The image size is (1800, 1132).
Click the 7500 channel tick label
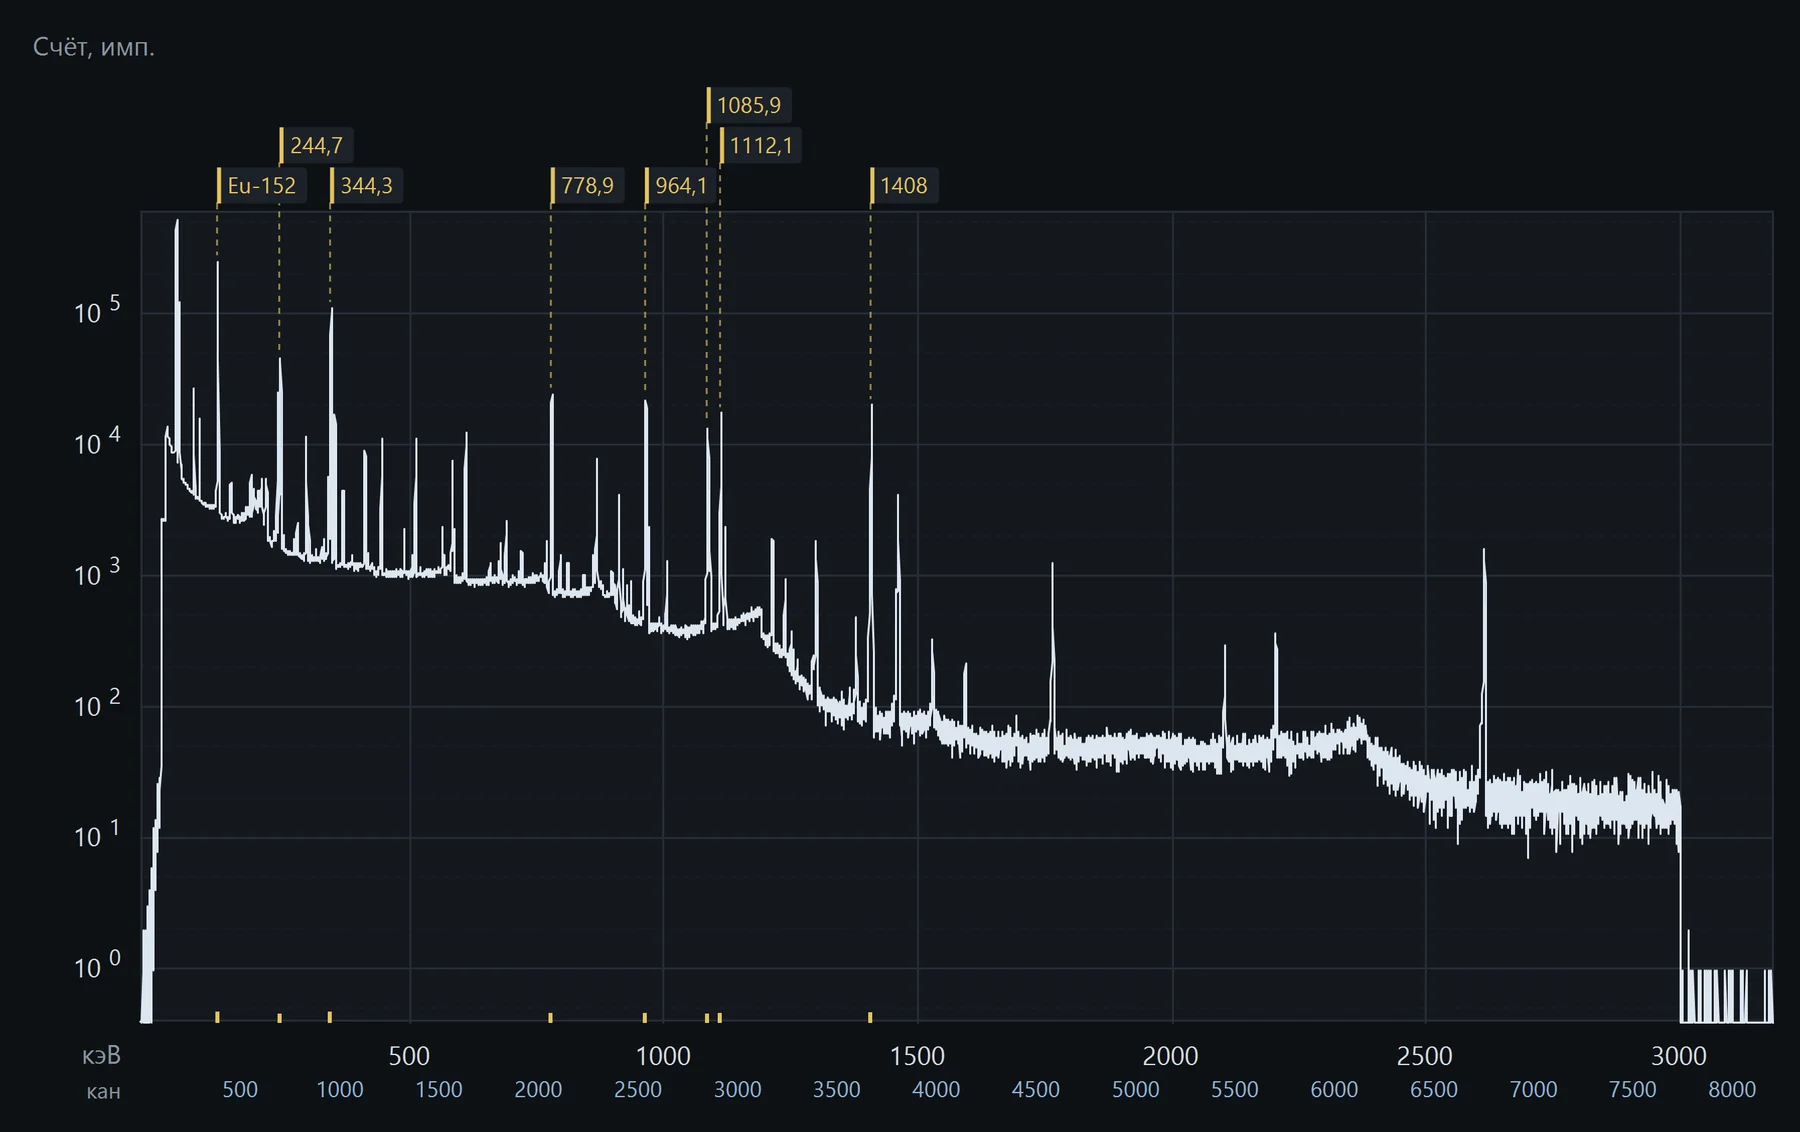(x=1633, y=1090)
